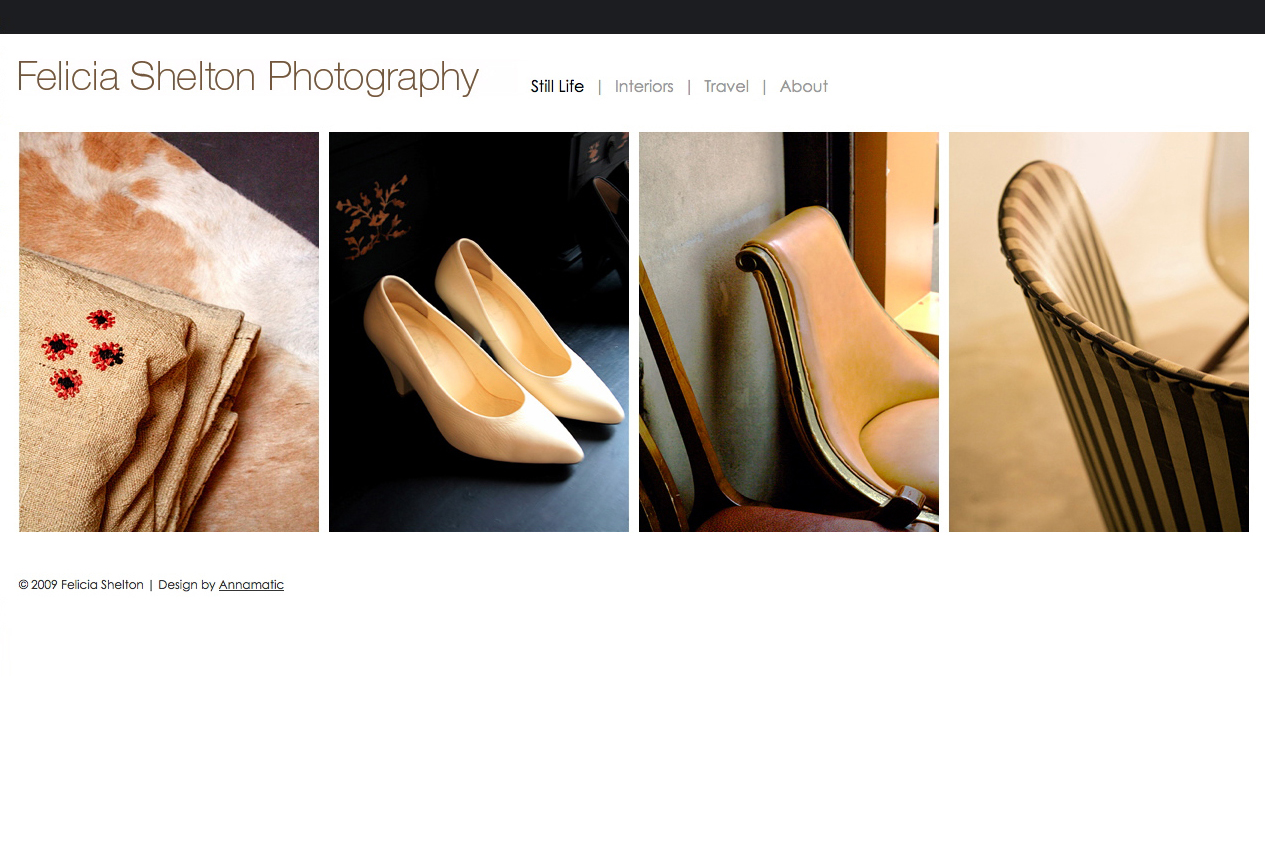Open the Annamatic designer link
The width and height of the screenshot is (1265, 850).
tap(251, 585)
